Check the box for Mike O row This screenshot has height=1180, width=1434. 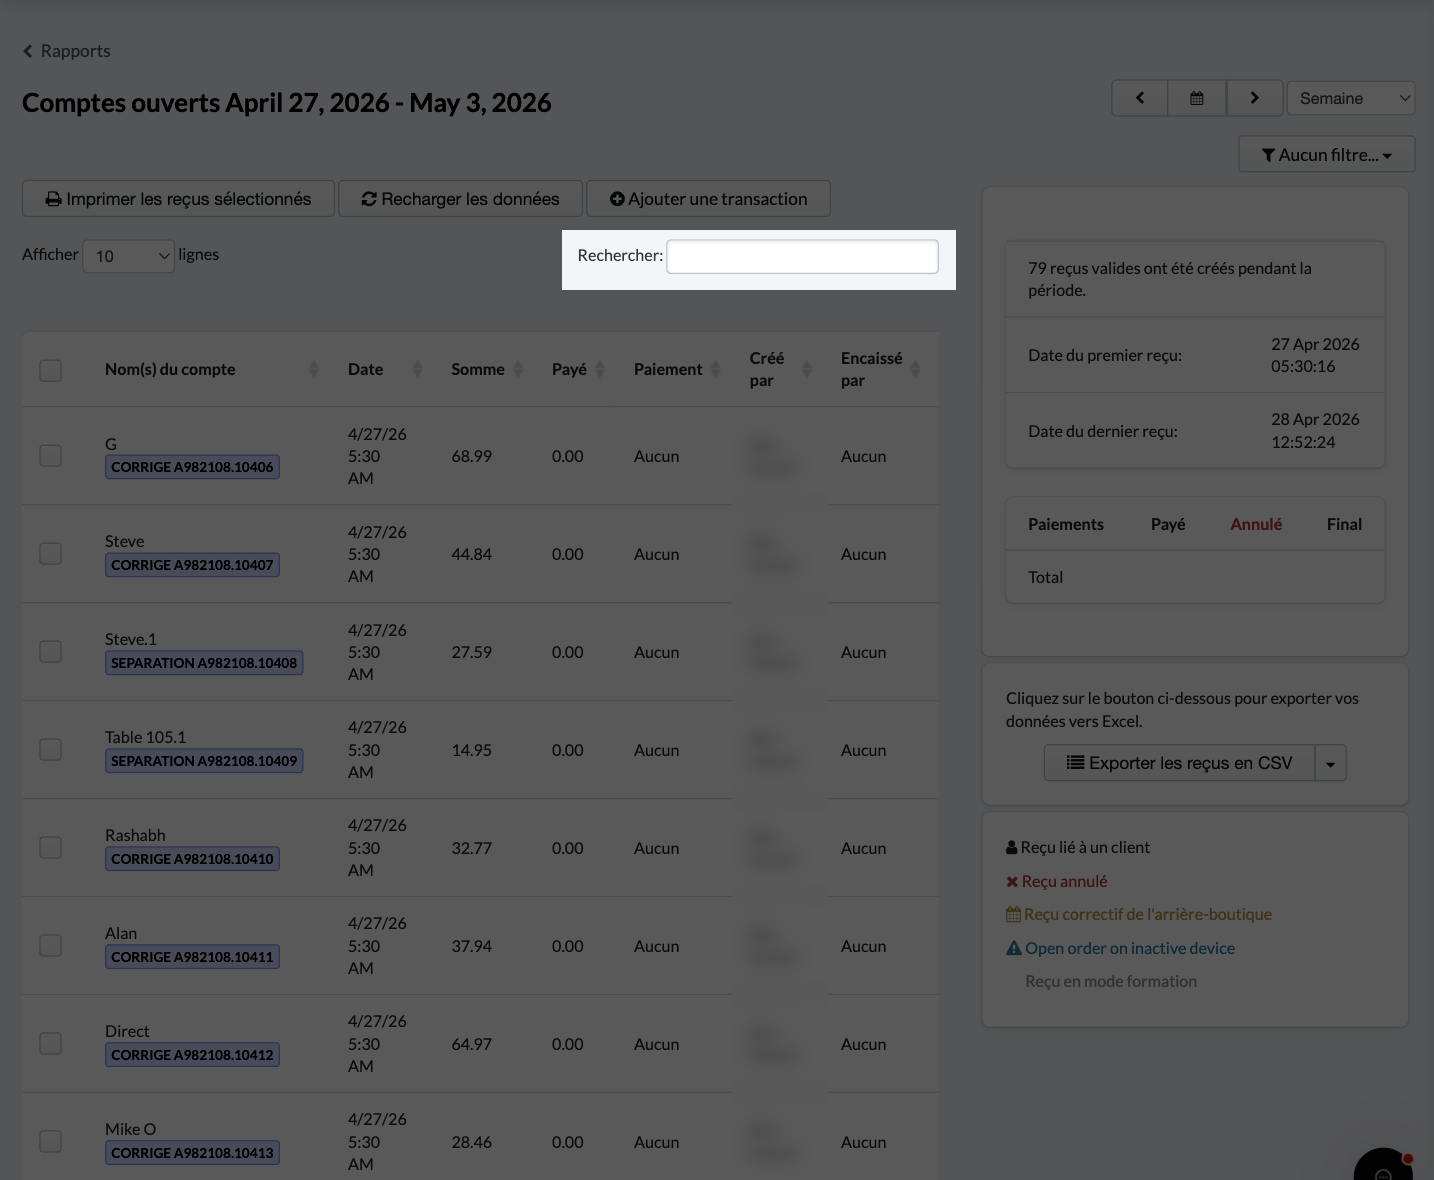pyautogui.click(x=50, y=1142)
